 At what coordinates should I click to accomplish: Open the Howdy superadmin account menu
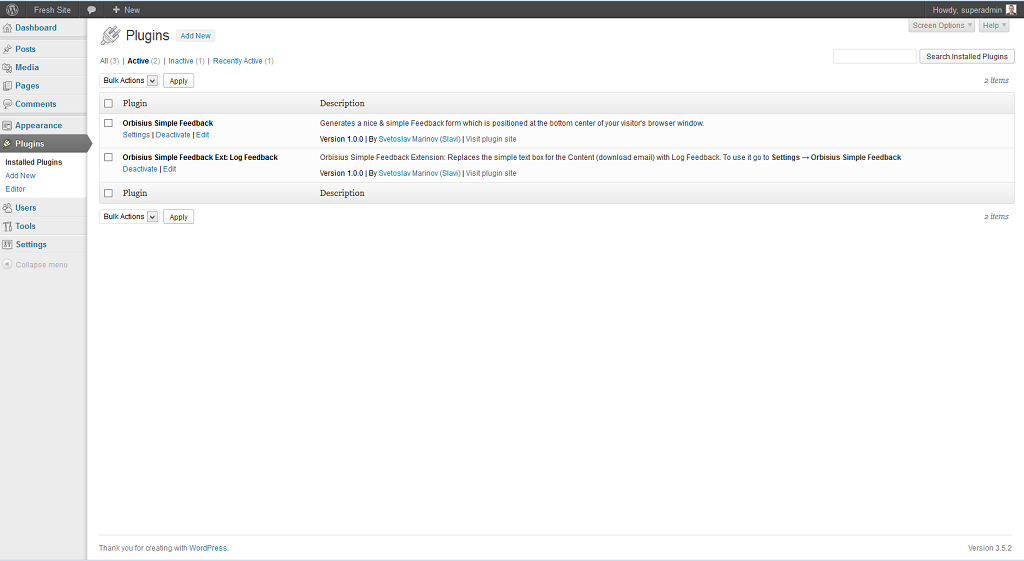(x=974, y=10)
